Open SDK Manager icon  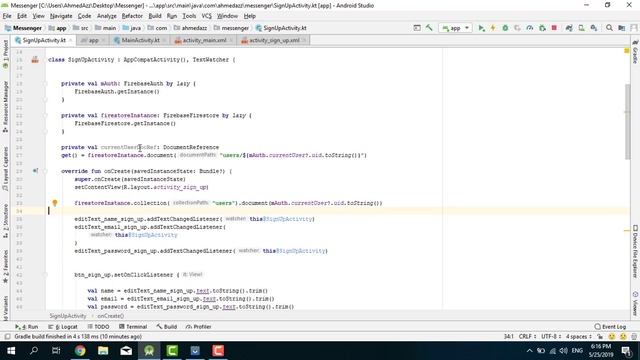[594, 28]
